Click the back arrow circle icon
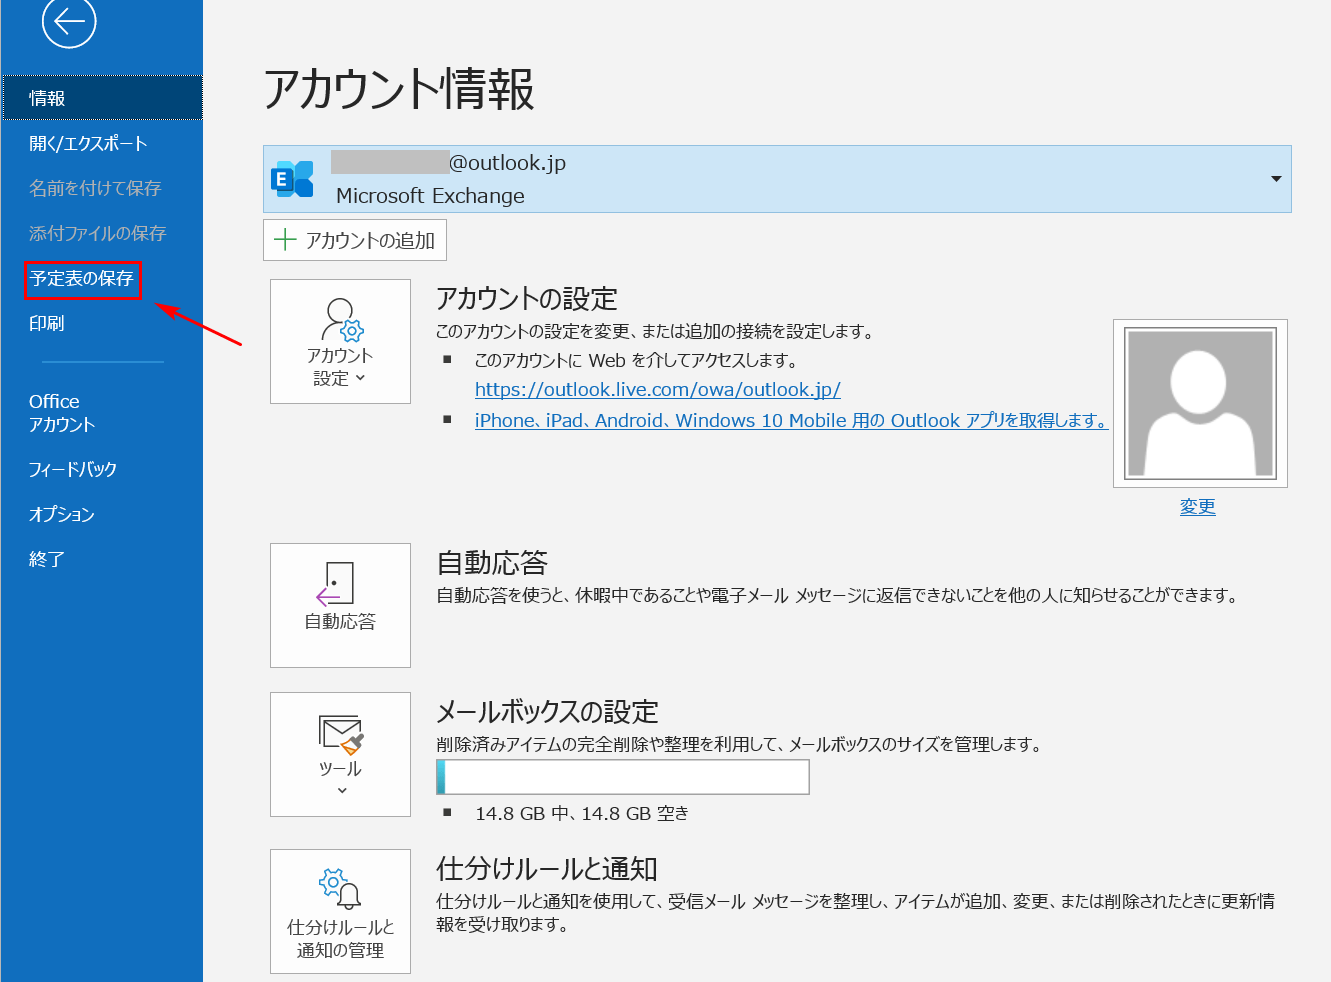1331x982 pixels. tap(69, 21)
